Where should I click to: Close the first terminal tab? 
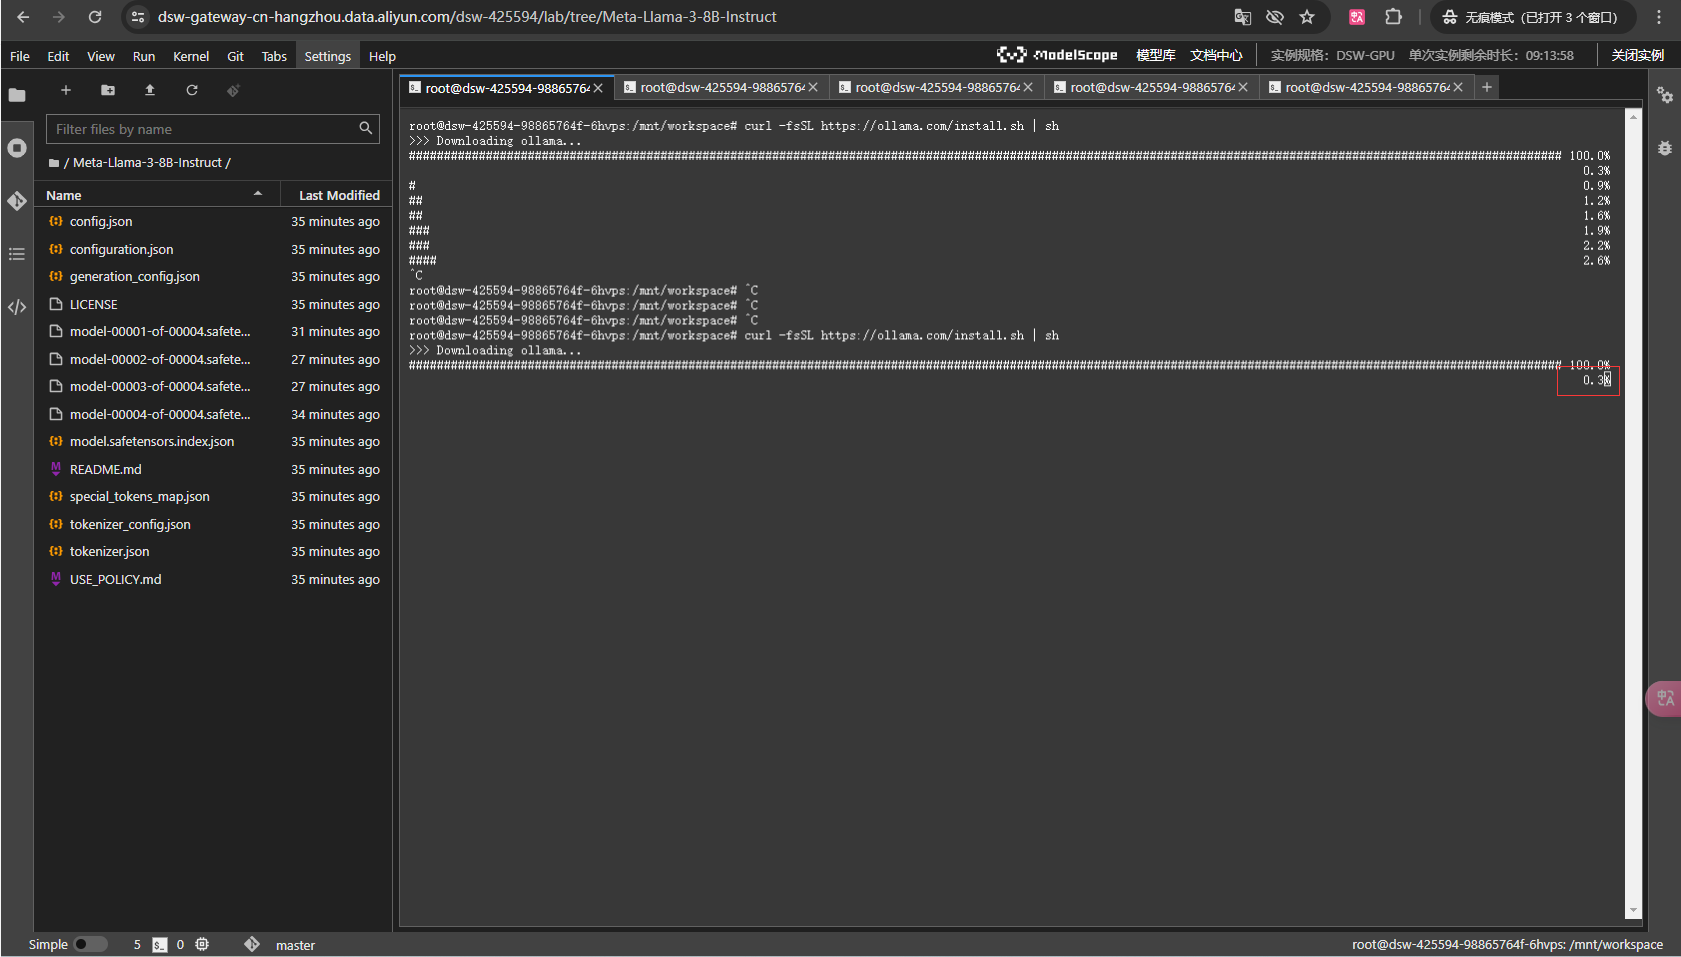coord(598,88)
